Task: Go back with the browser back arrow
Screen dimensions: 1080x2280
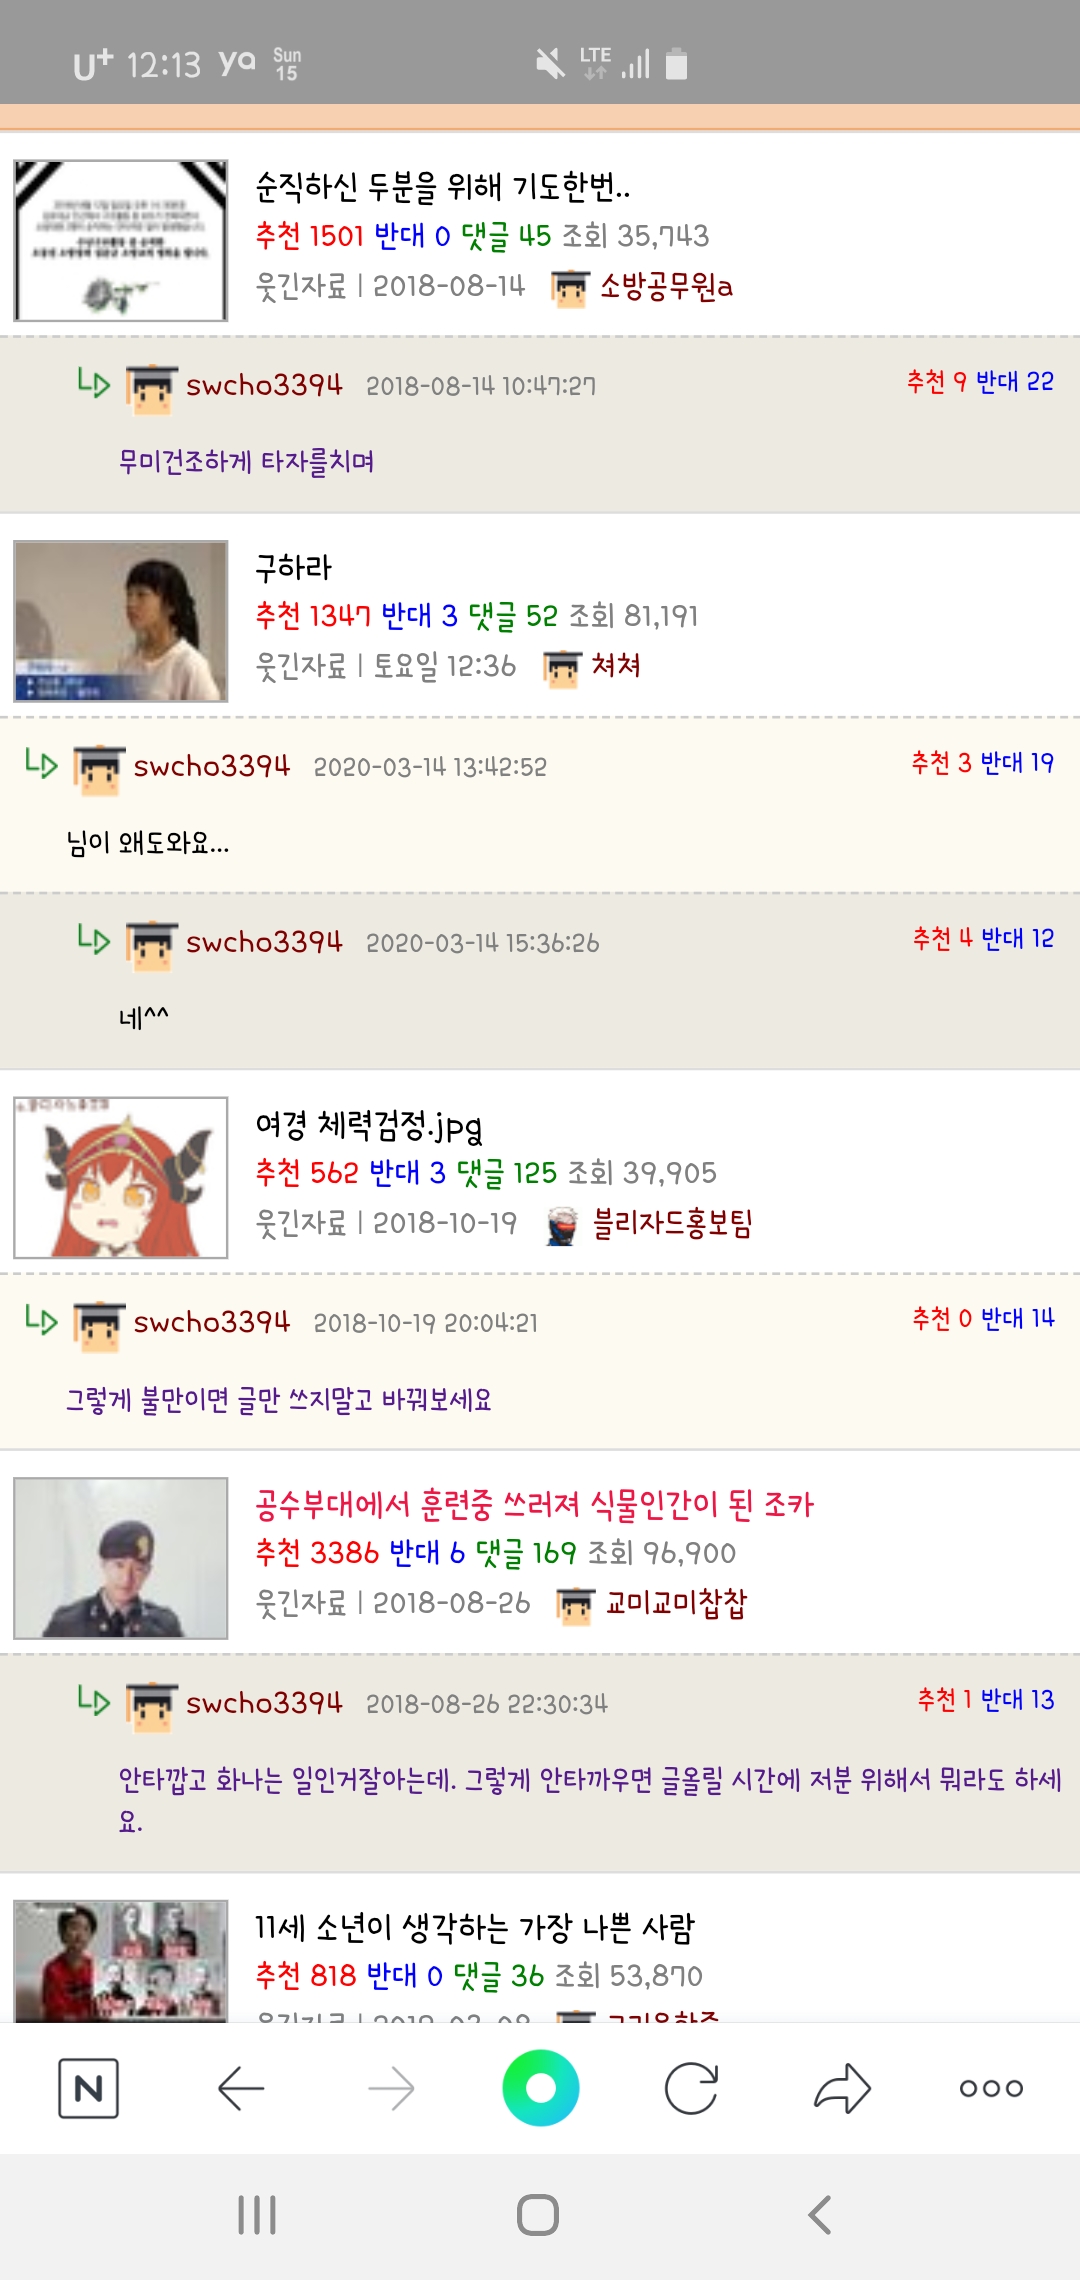Action: pos(240,2088)
